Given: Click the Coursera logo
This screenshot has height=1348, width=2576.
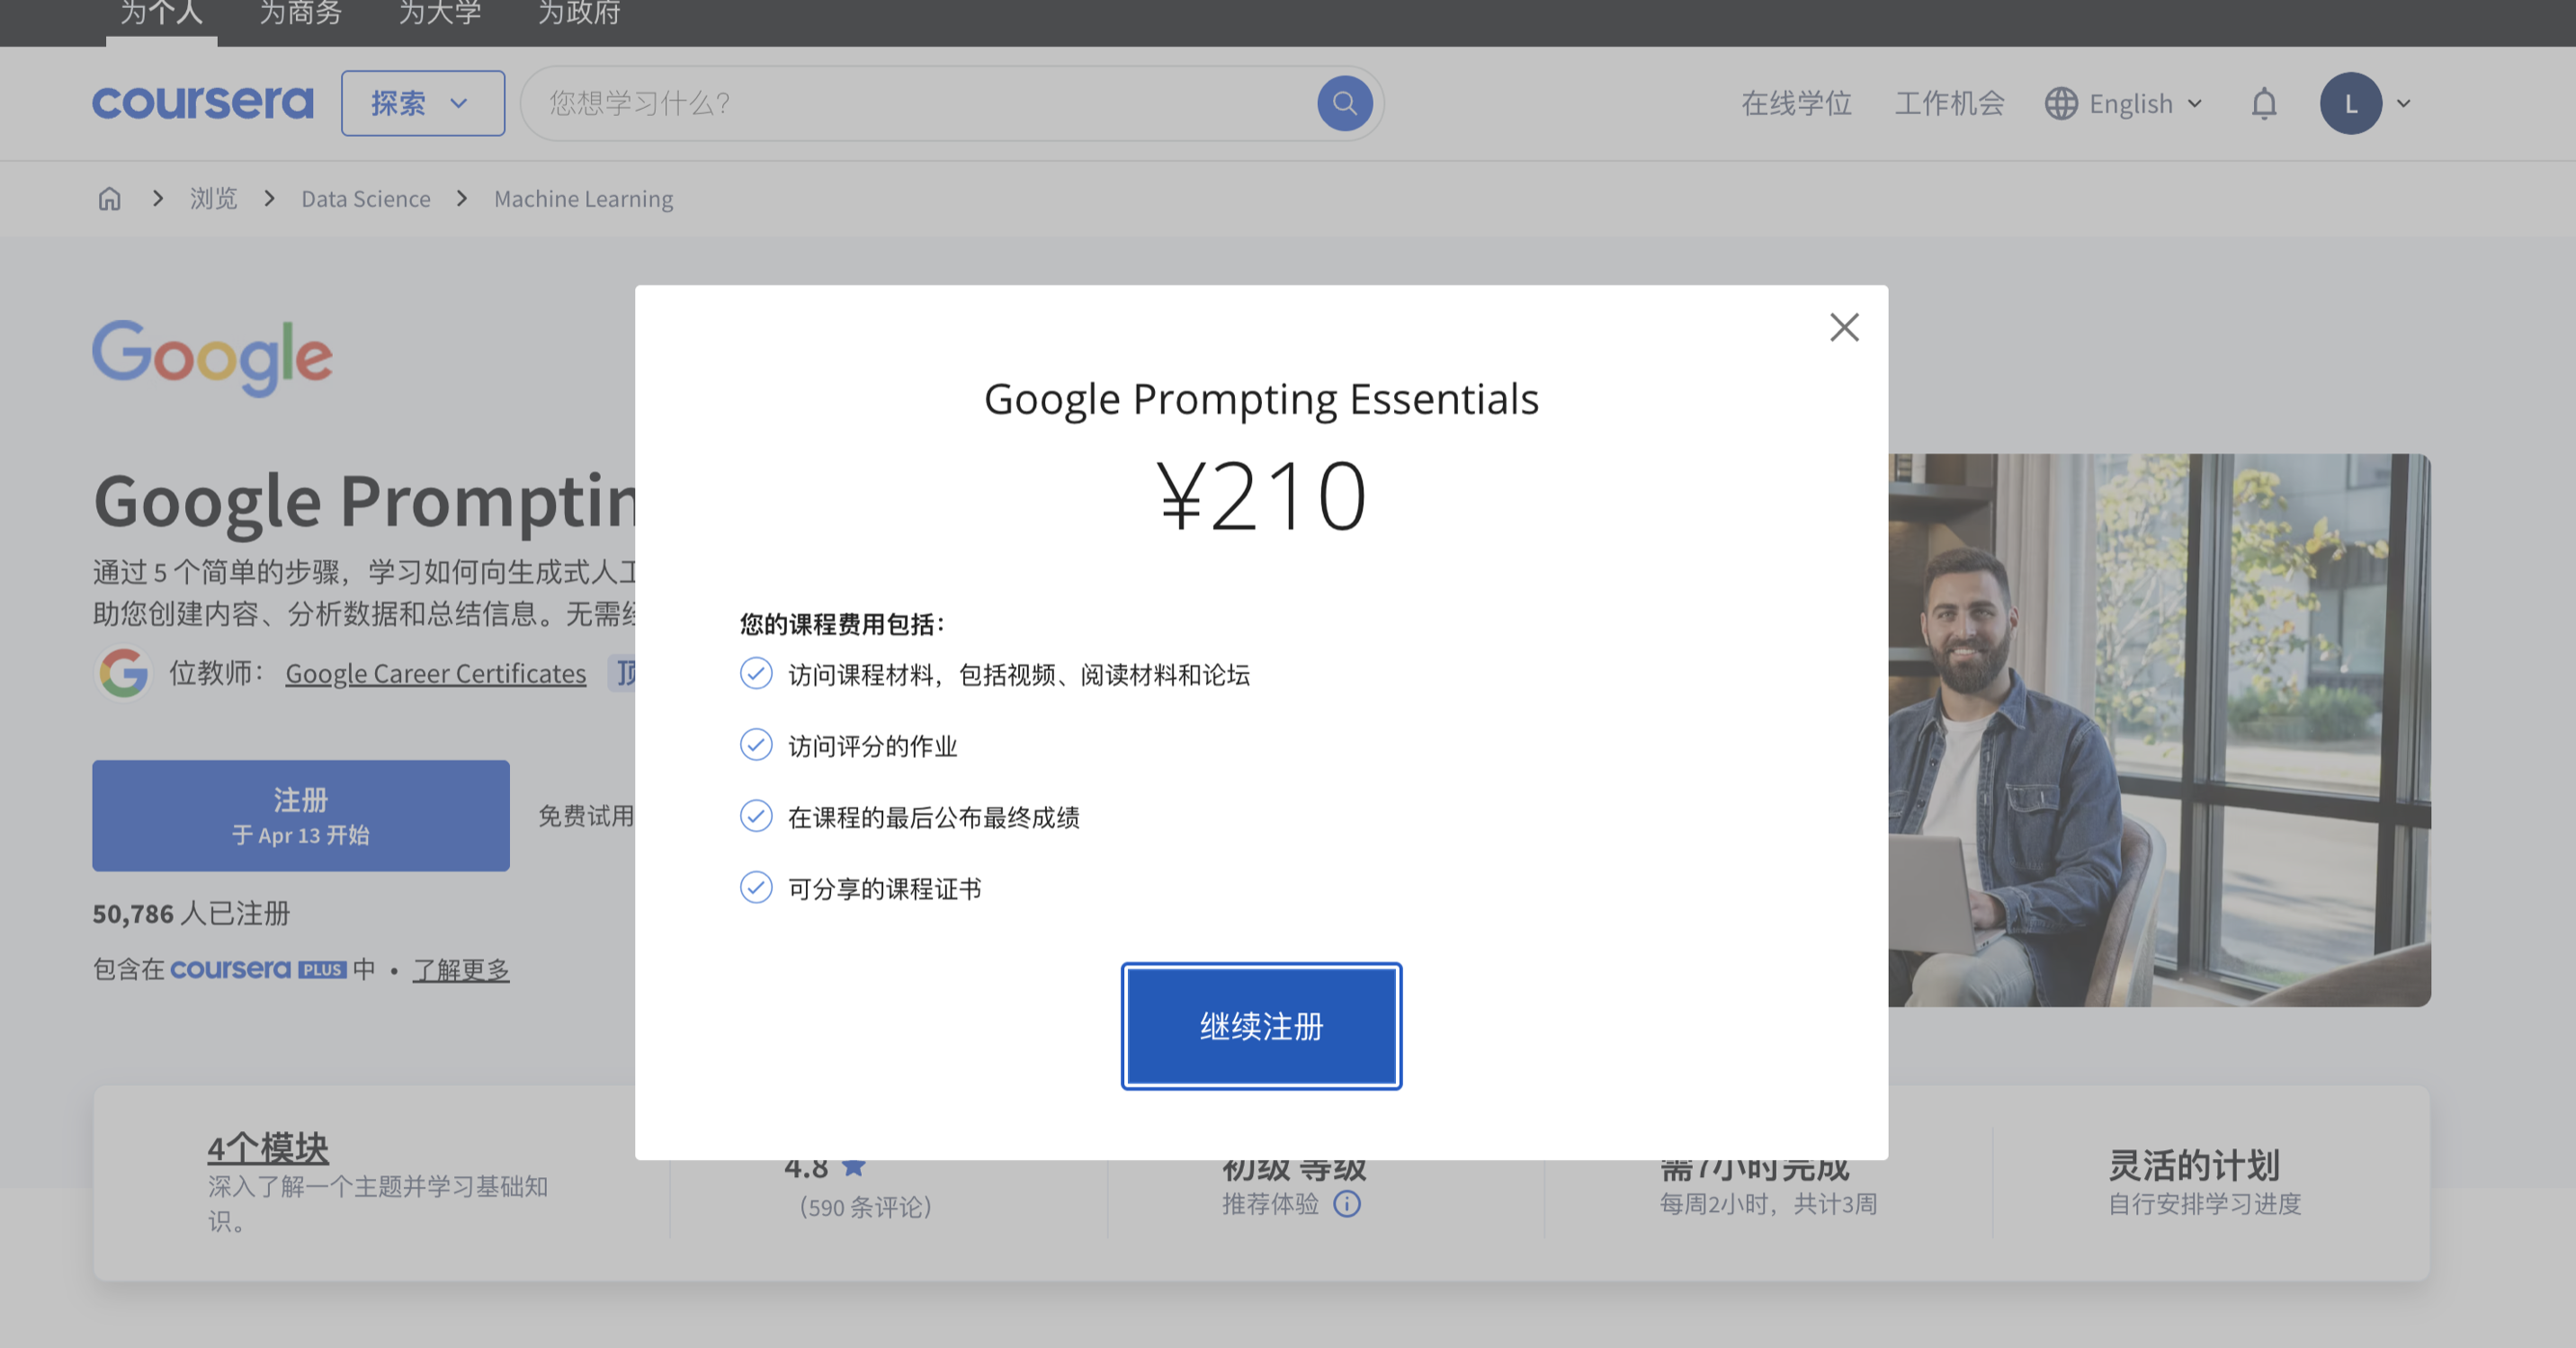Looking at the screenshot, I should pos(203,102).
